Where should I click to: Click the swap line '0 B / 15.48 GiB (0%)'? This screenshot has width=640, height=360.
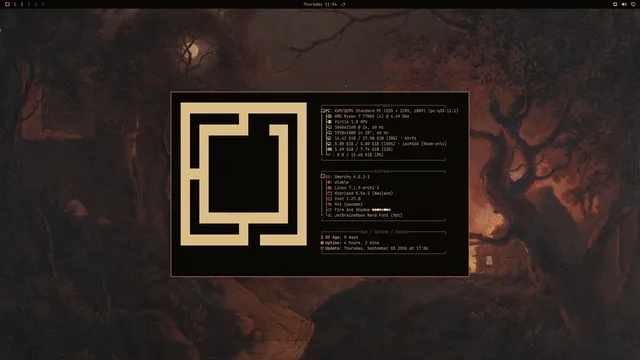[360, 155]
